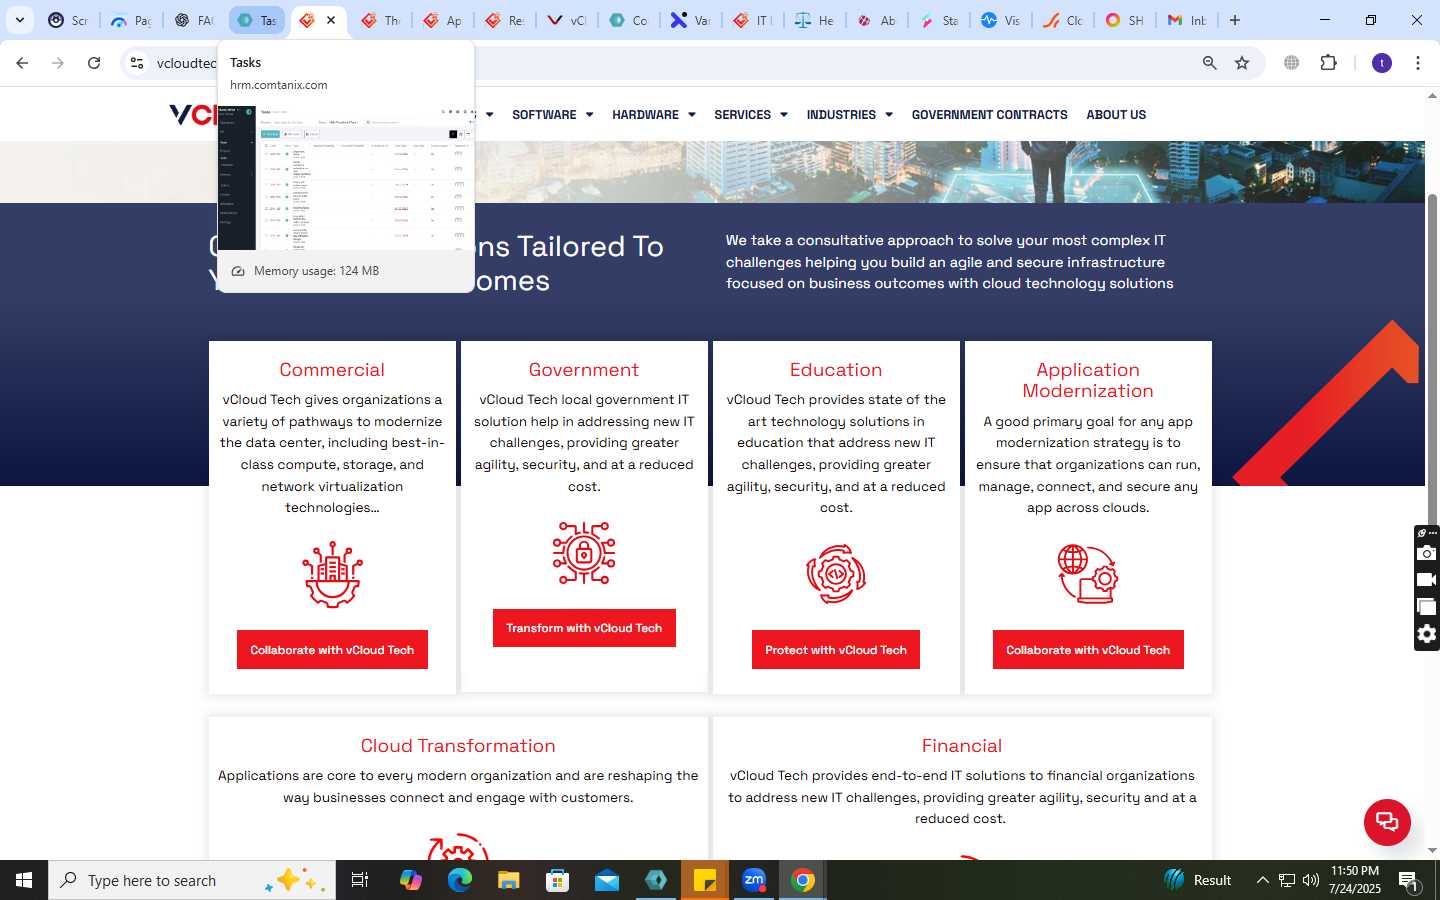Switch to the 'He' browser tab
The height and width of the screenshot is (900, 1440).
[x=815, y=20]
